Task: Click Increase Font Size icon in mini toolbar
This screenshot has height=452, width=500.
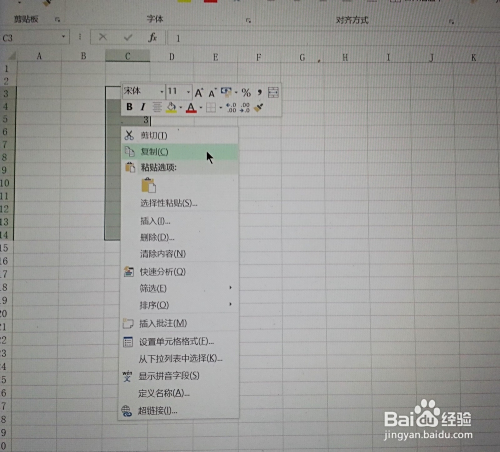Action: [x=199, y=92]
